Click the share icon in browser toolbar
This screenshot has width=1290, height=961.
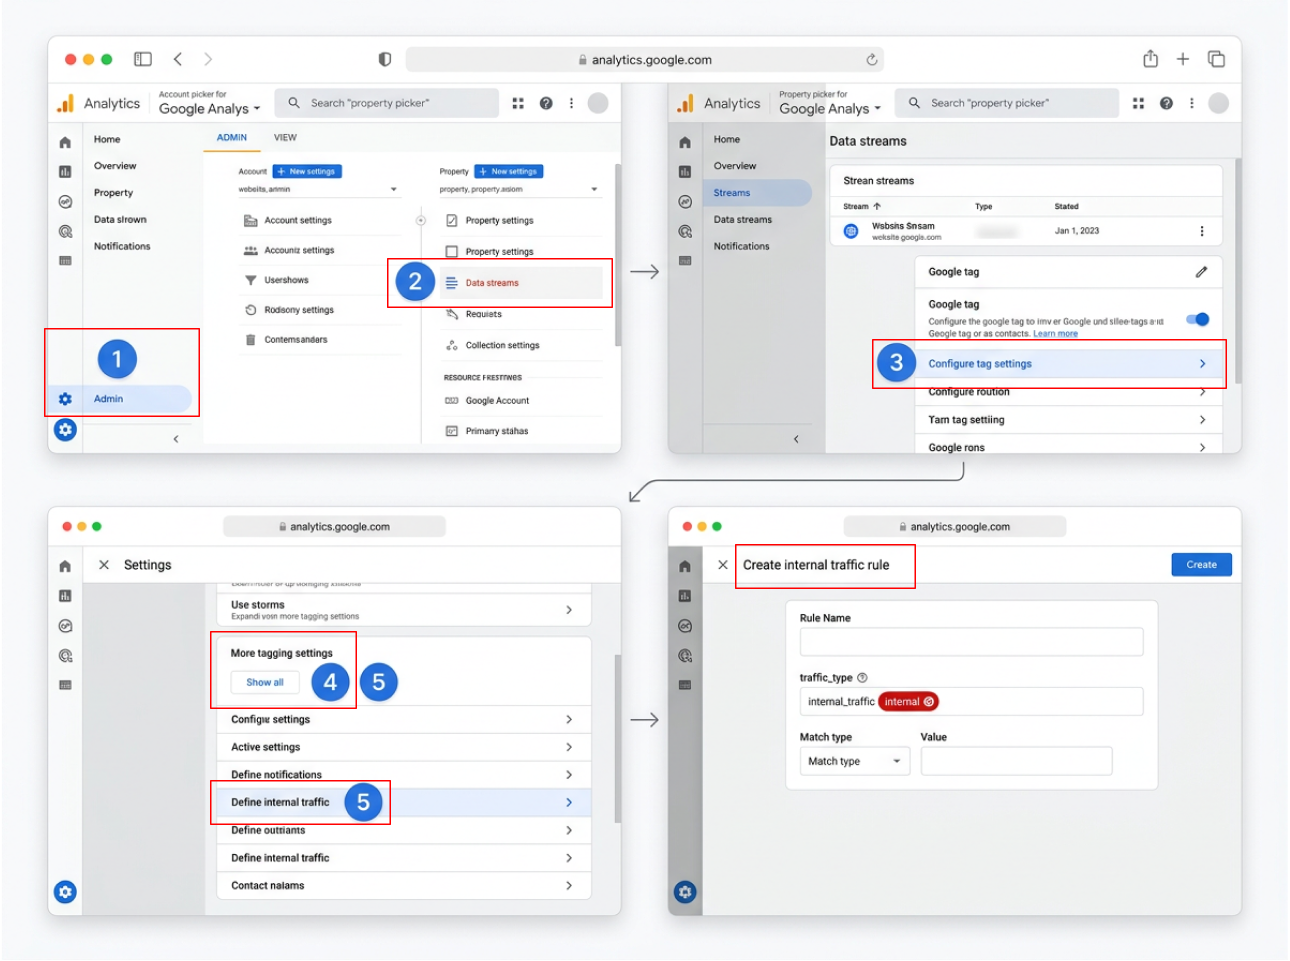pyautogui.click(x=1151, y=59)
